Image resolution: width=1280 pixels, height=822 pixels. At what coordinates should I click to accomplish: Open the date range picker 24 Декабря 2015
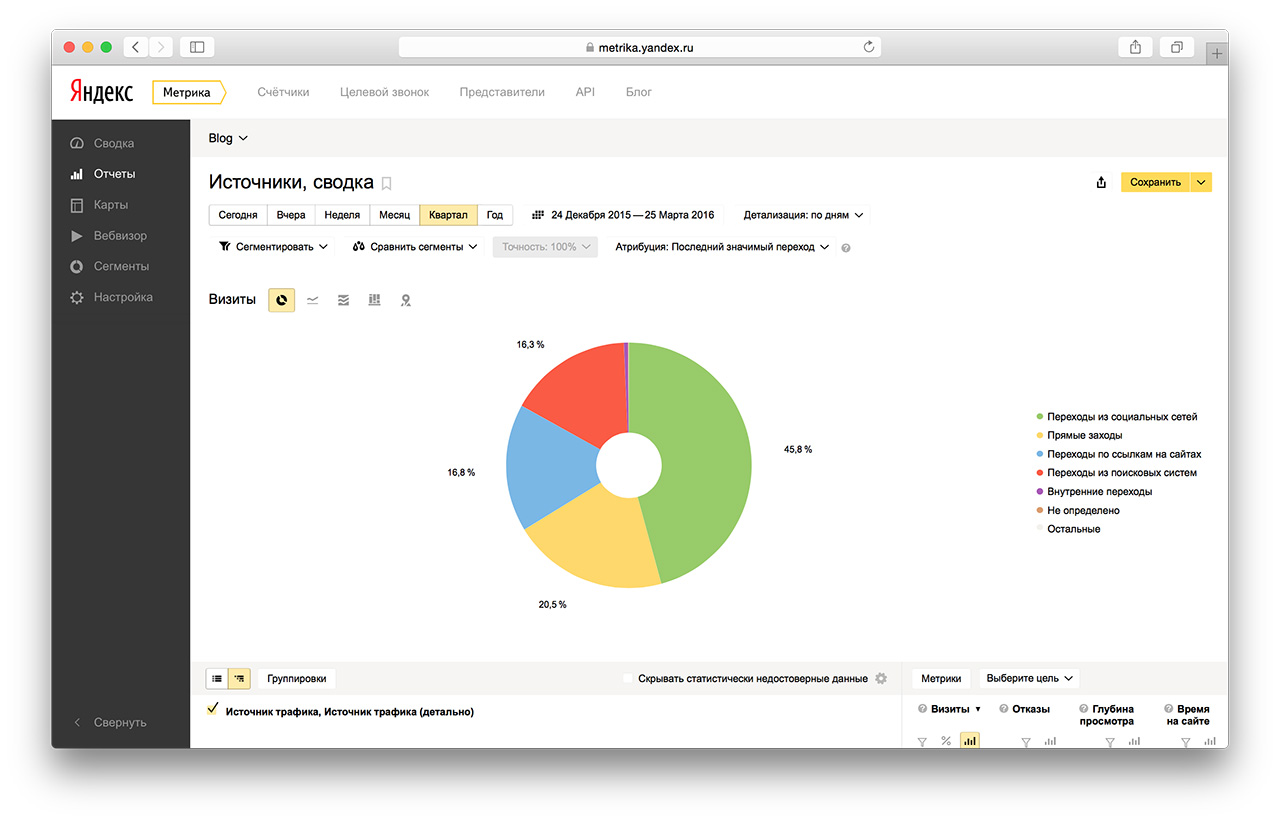623,215
